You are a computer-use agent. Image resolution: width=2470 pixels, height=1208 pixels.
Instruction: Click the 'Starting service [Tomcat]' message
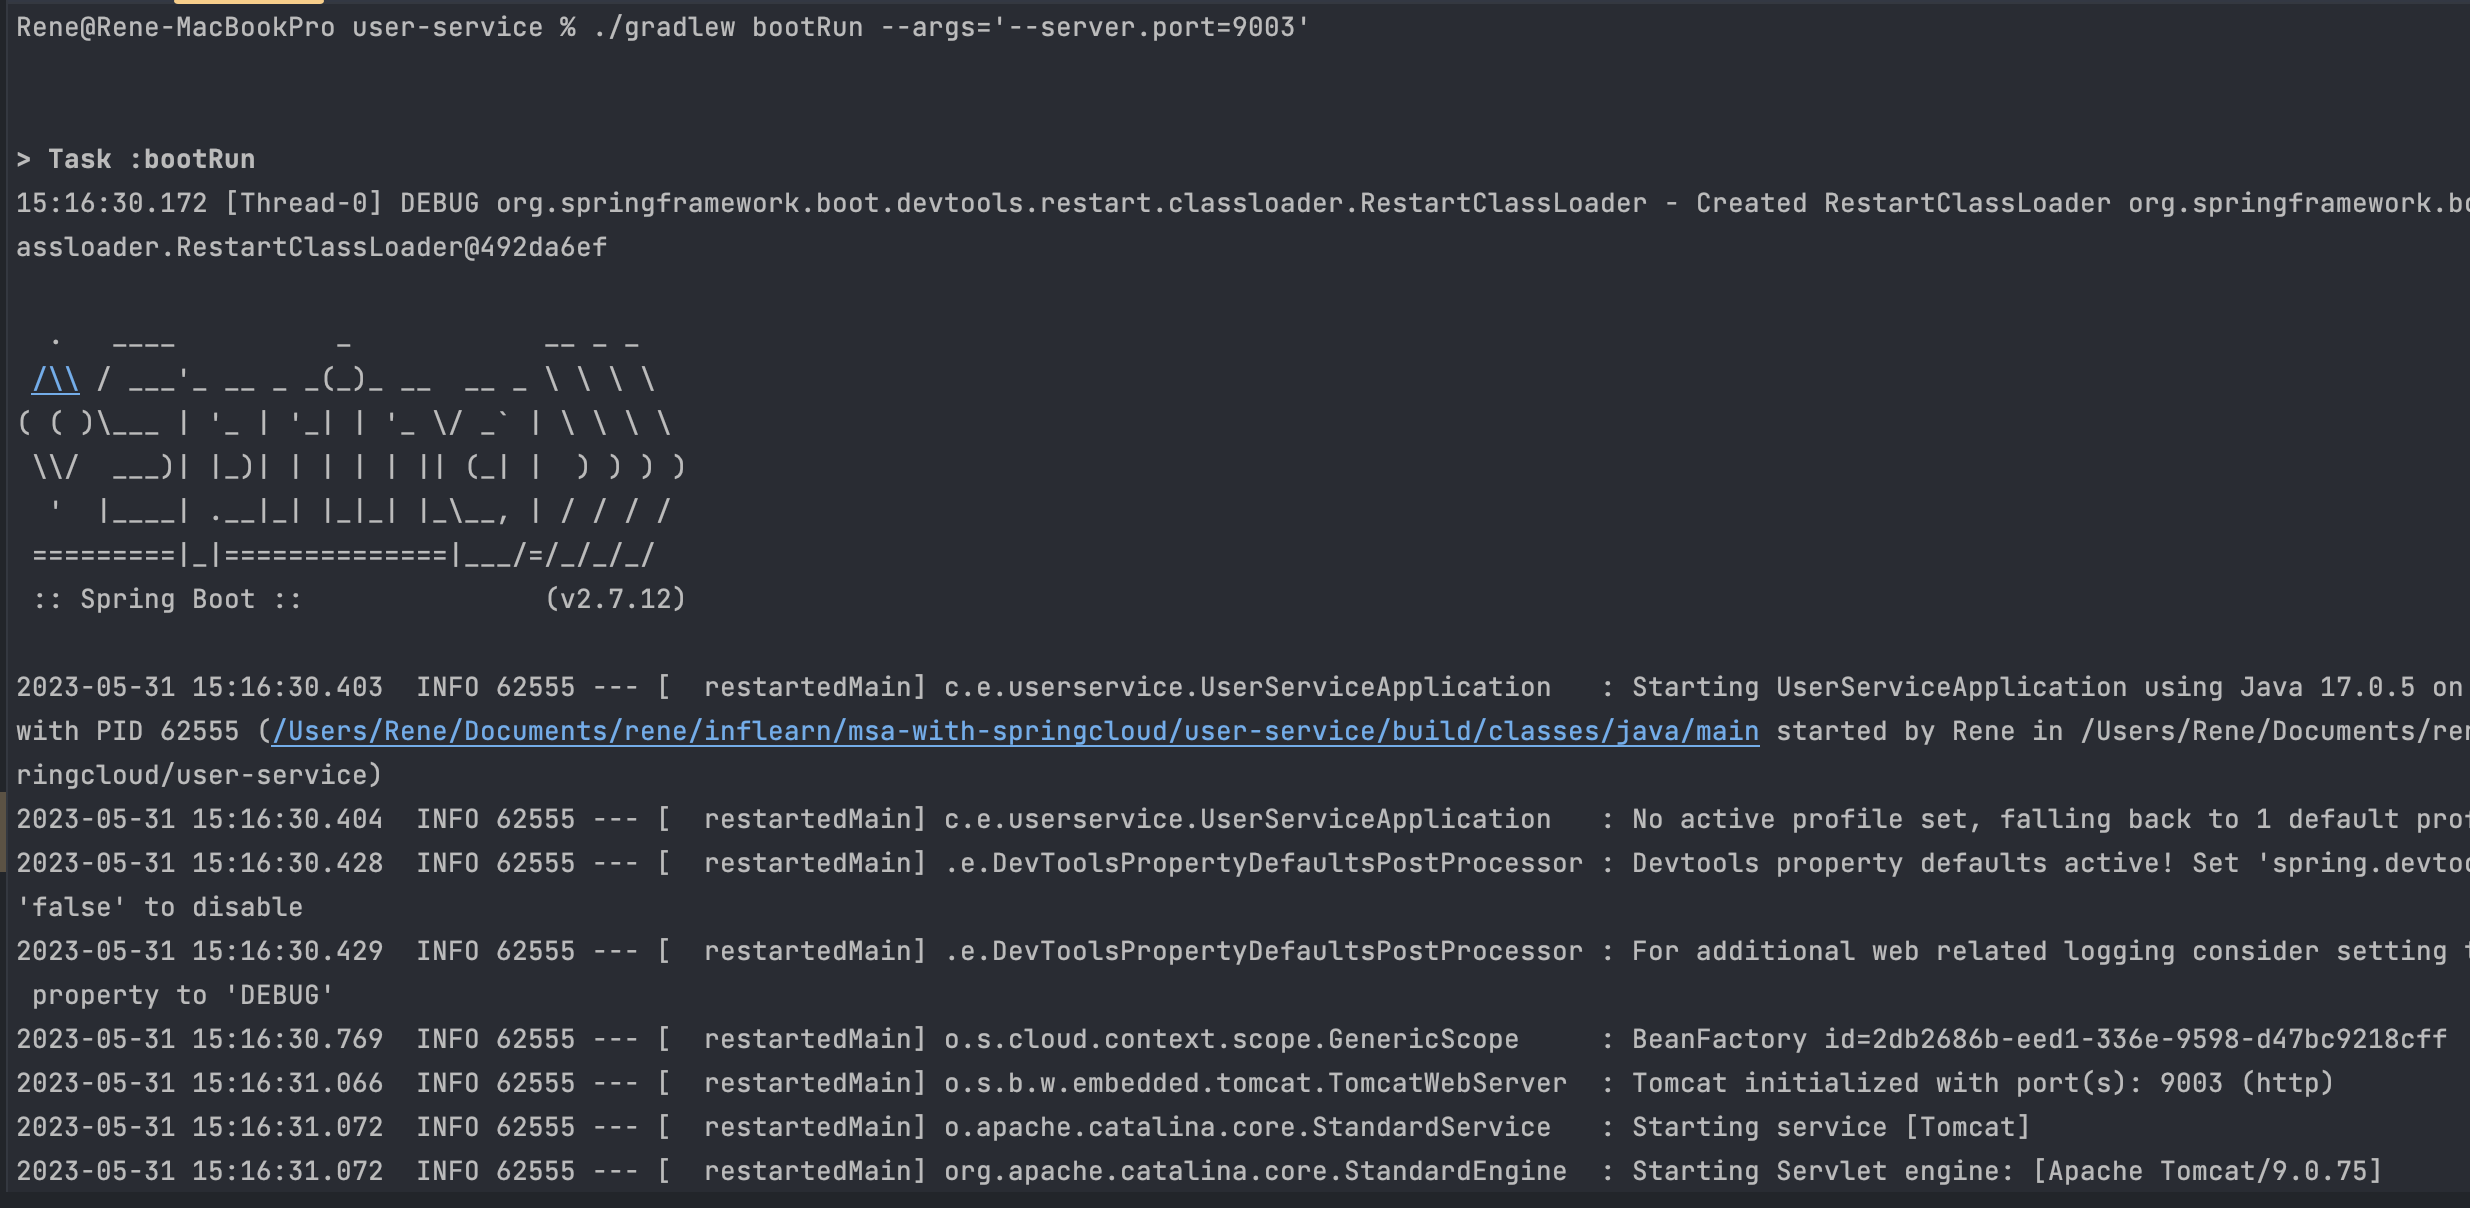coord(1830,1127)
